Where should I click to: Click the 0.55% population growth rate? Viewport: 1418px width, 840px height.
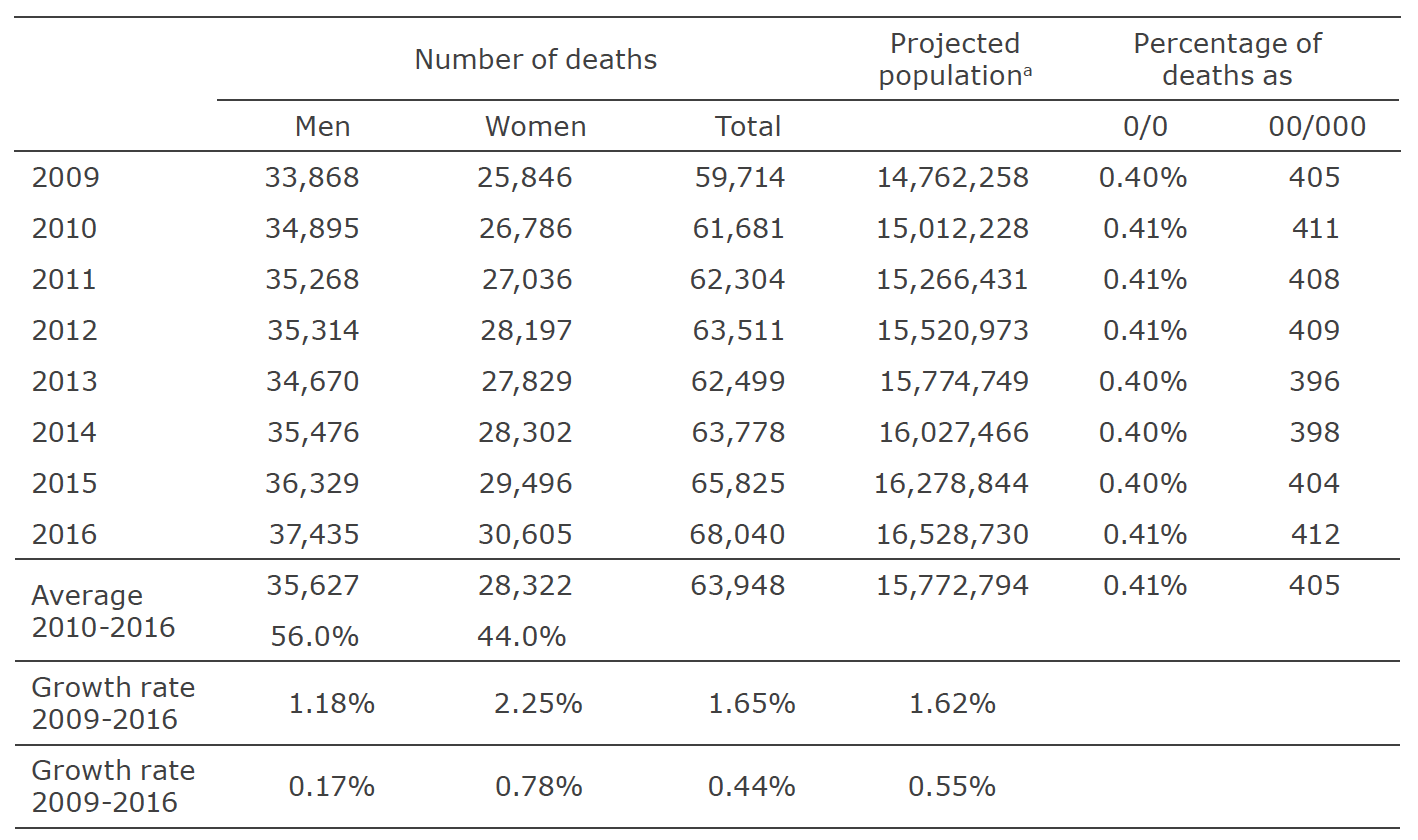point(951,787)
